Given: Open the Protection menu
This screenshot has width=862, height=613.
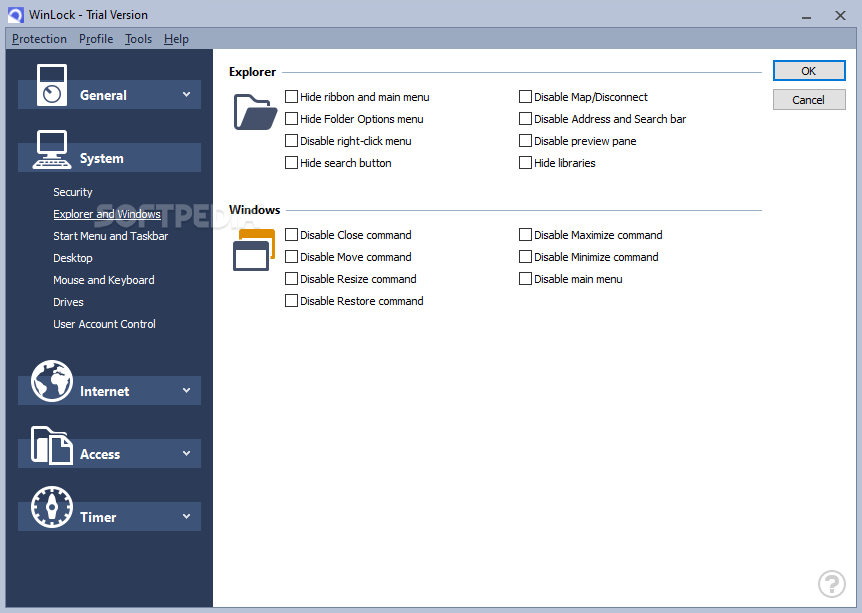Looking at the screenshot, I should coord(38,39).
